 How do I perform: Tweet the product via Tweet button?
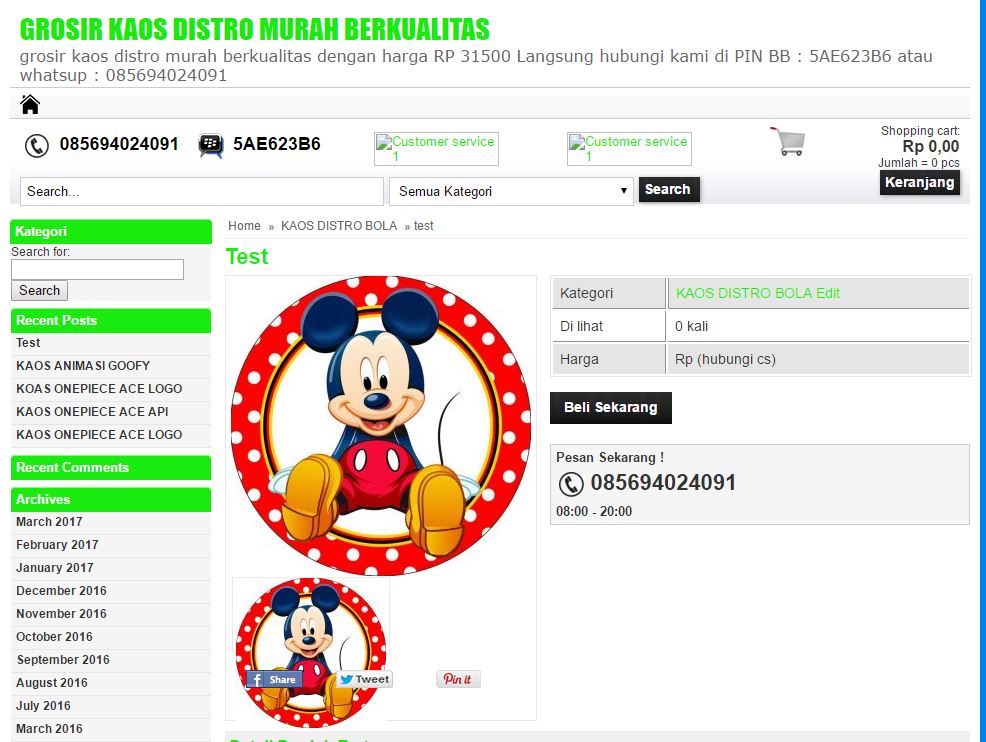364,679
